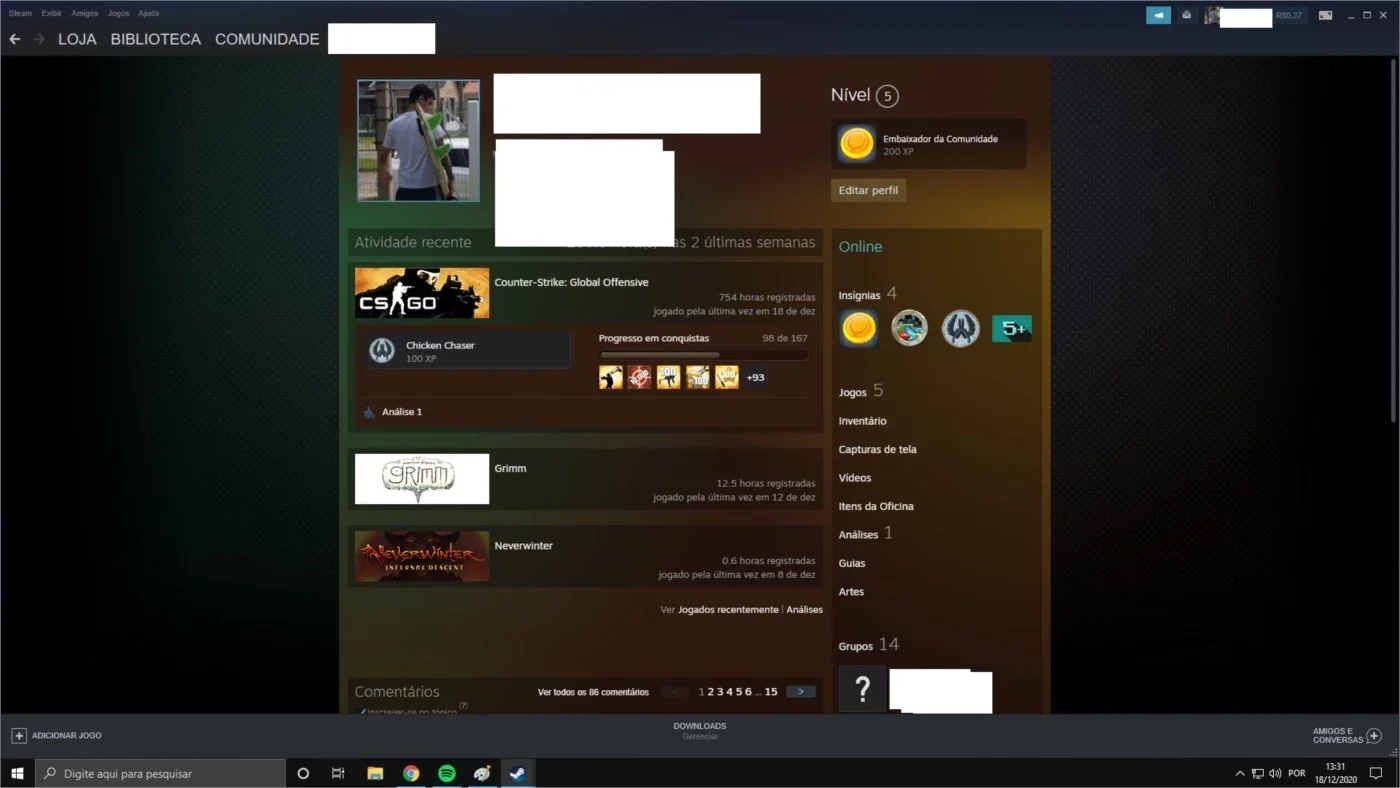Open the Exibir menu

[x=51, y=14]
